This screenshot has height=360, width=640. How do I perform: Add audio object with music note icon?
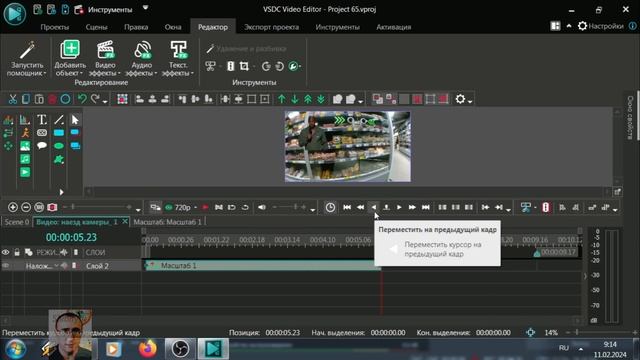click(25, 159)
